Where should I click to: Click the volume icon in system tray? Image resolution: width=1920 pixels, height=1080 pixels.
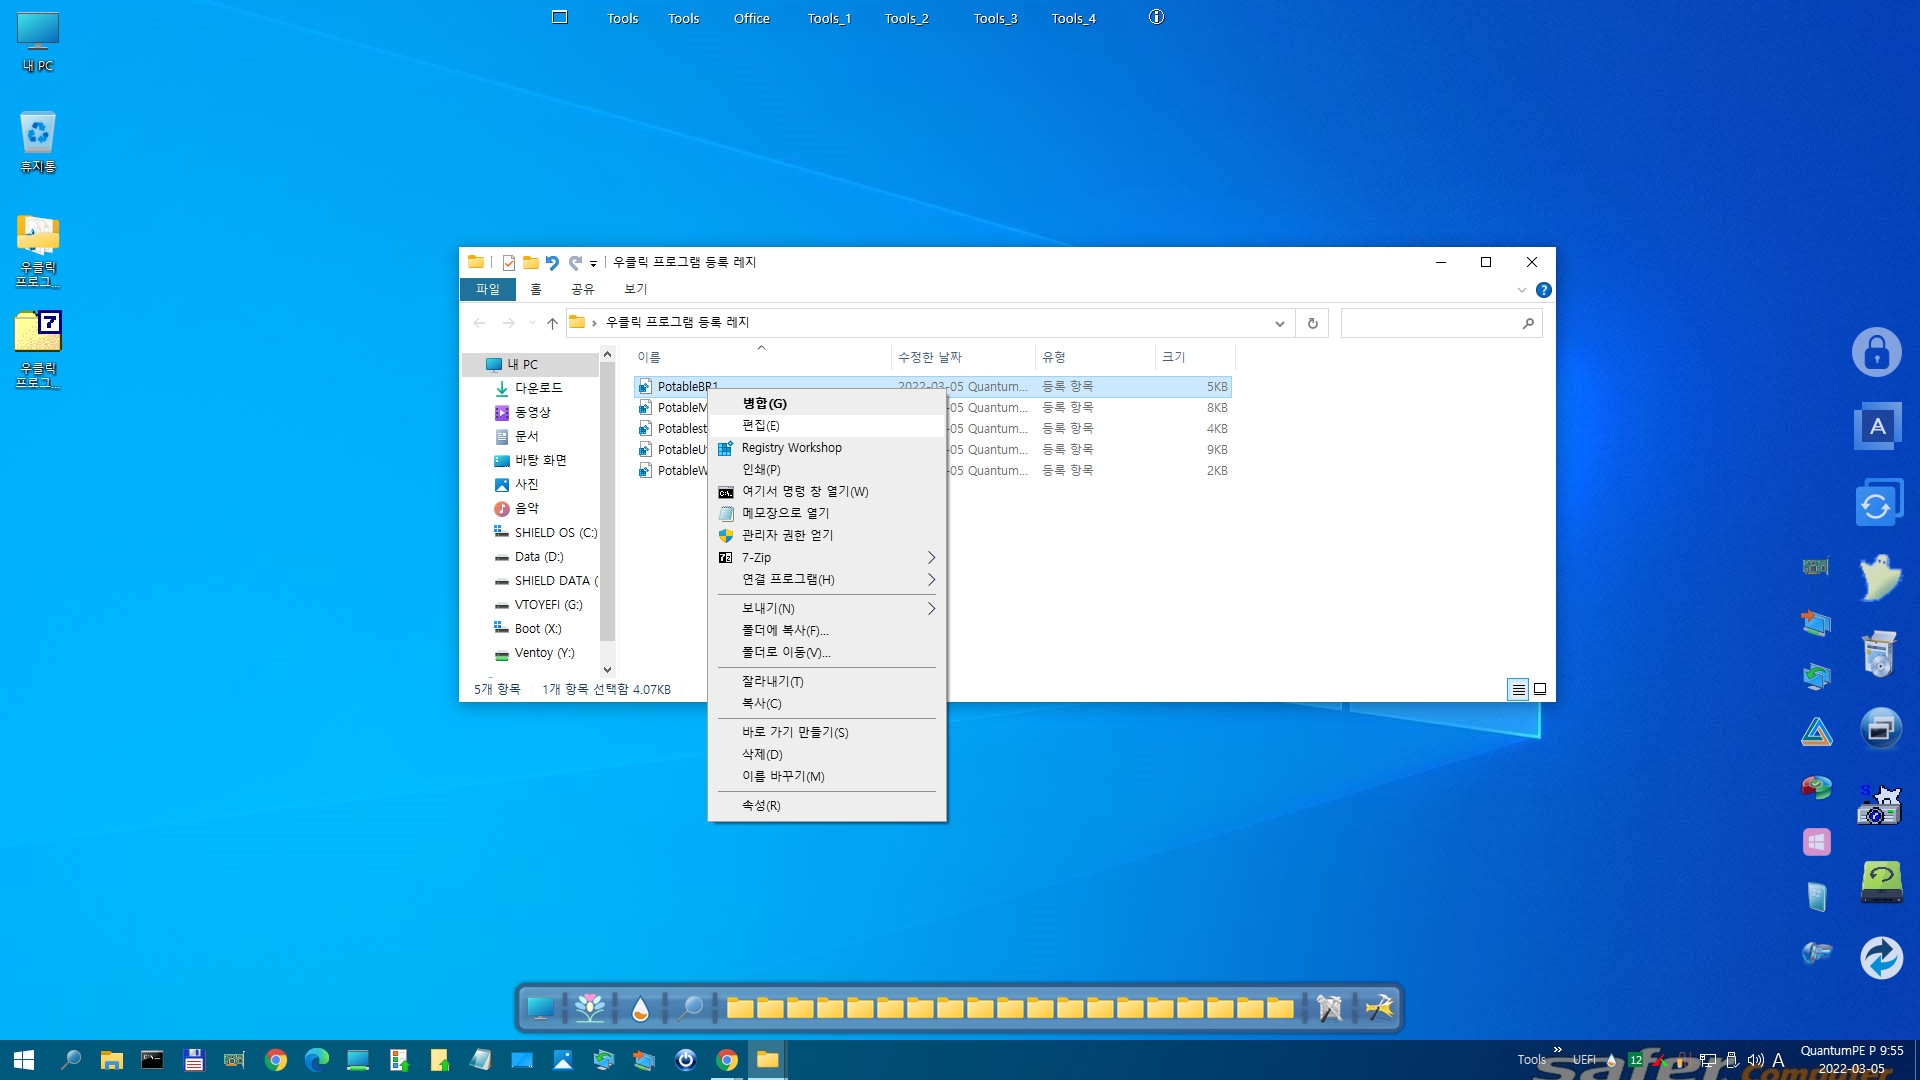(1755, 1060)
